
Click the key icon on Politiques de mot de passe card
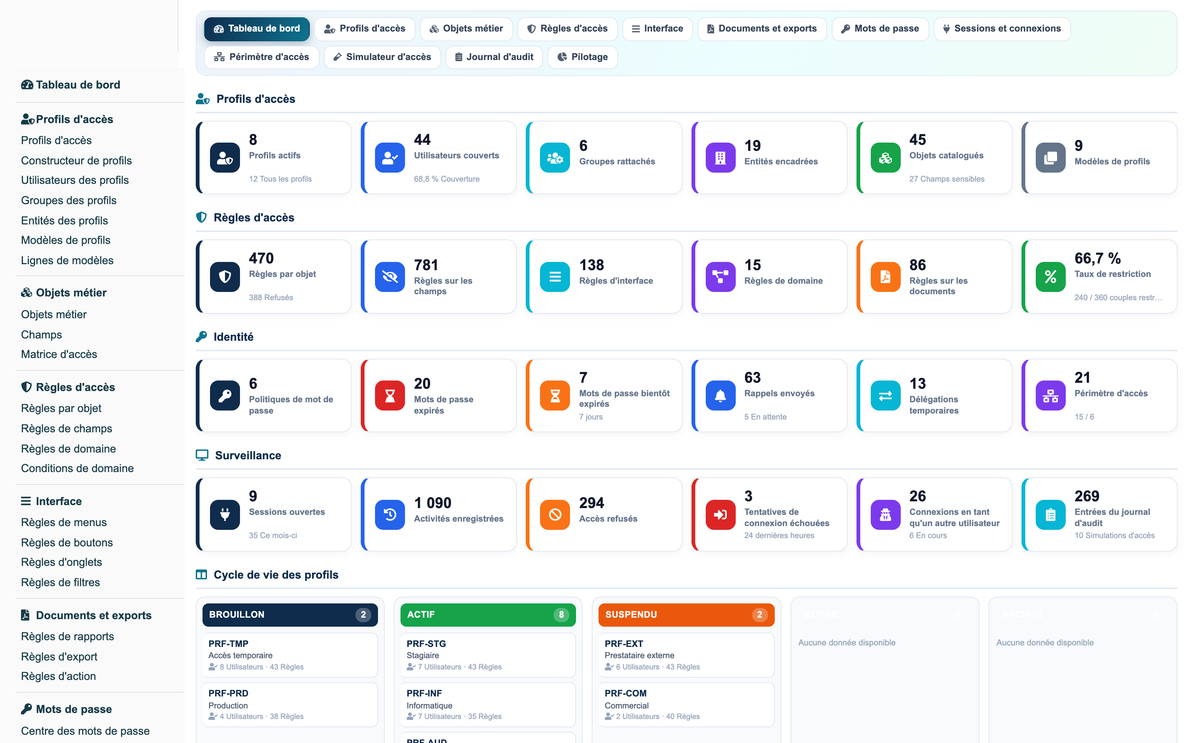[x=225, y=396]
